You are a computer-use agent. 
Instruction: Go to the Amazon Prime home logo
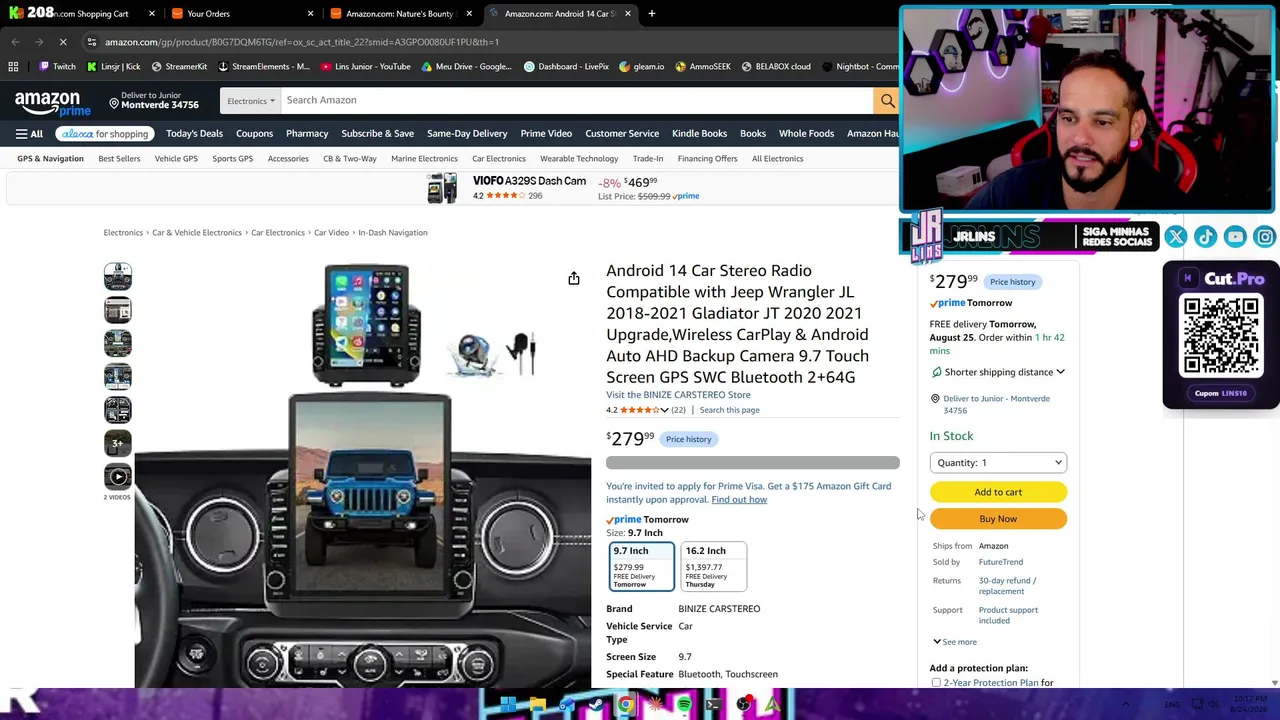53,103
